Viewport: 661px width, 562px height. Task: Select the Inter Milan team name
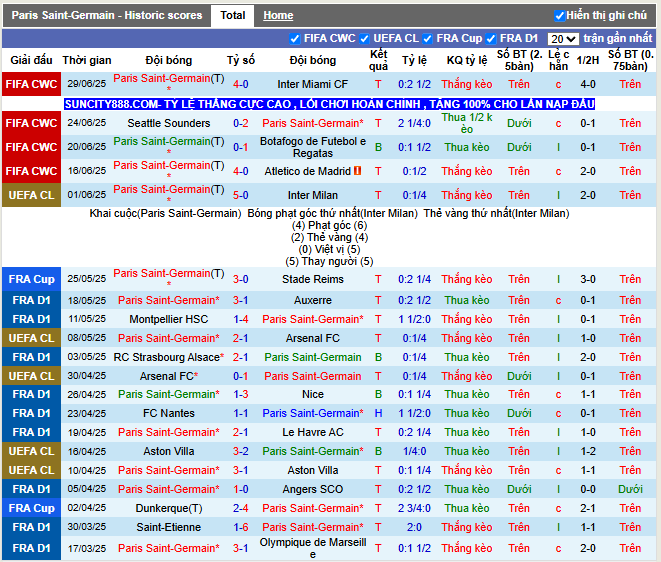[312, 195]
